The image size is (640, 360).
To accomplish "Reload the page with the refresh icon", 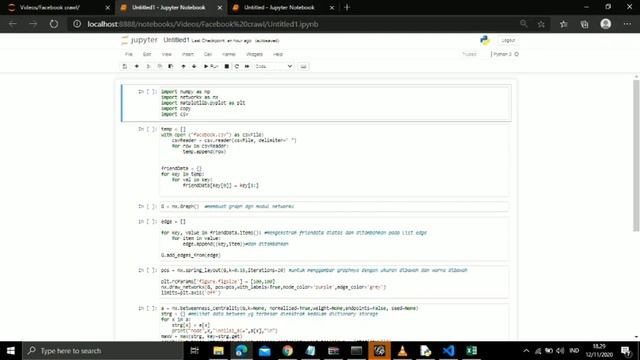I will pos(54,24).
